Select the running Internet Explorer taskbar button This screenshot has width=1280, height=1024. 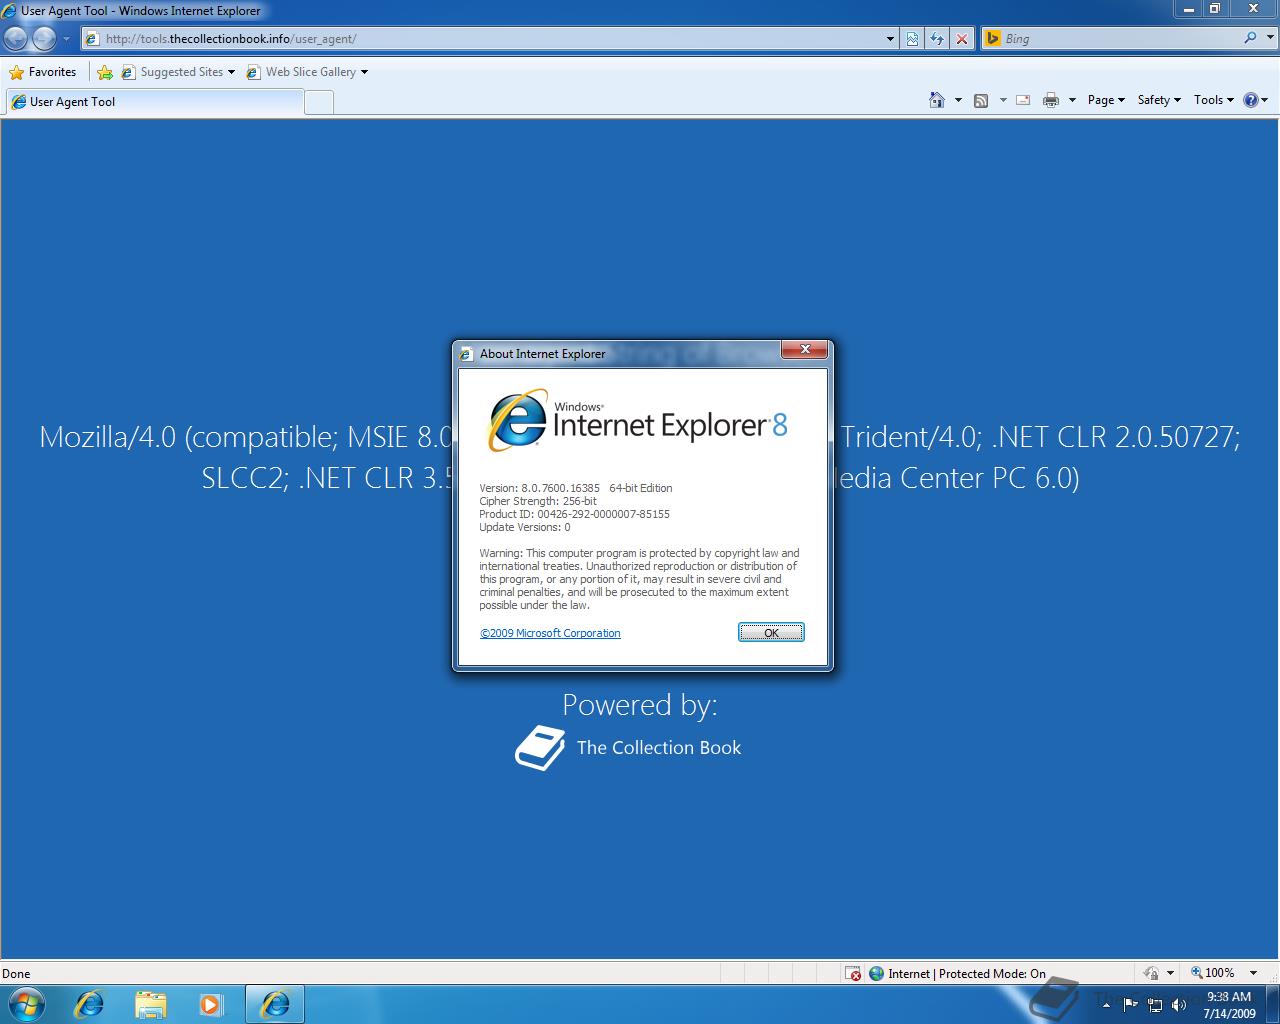tap(274, 1004)
